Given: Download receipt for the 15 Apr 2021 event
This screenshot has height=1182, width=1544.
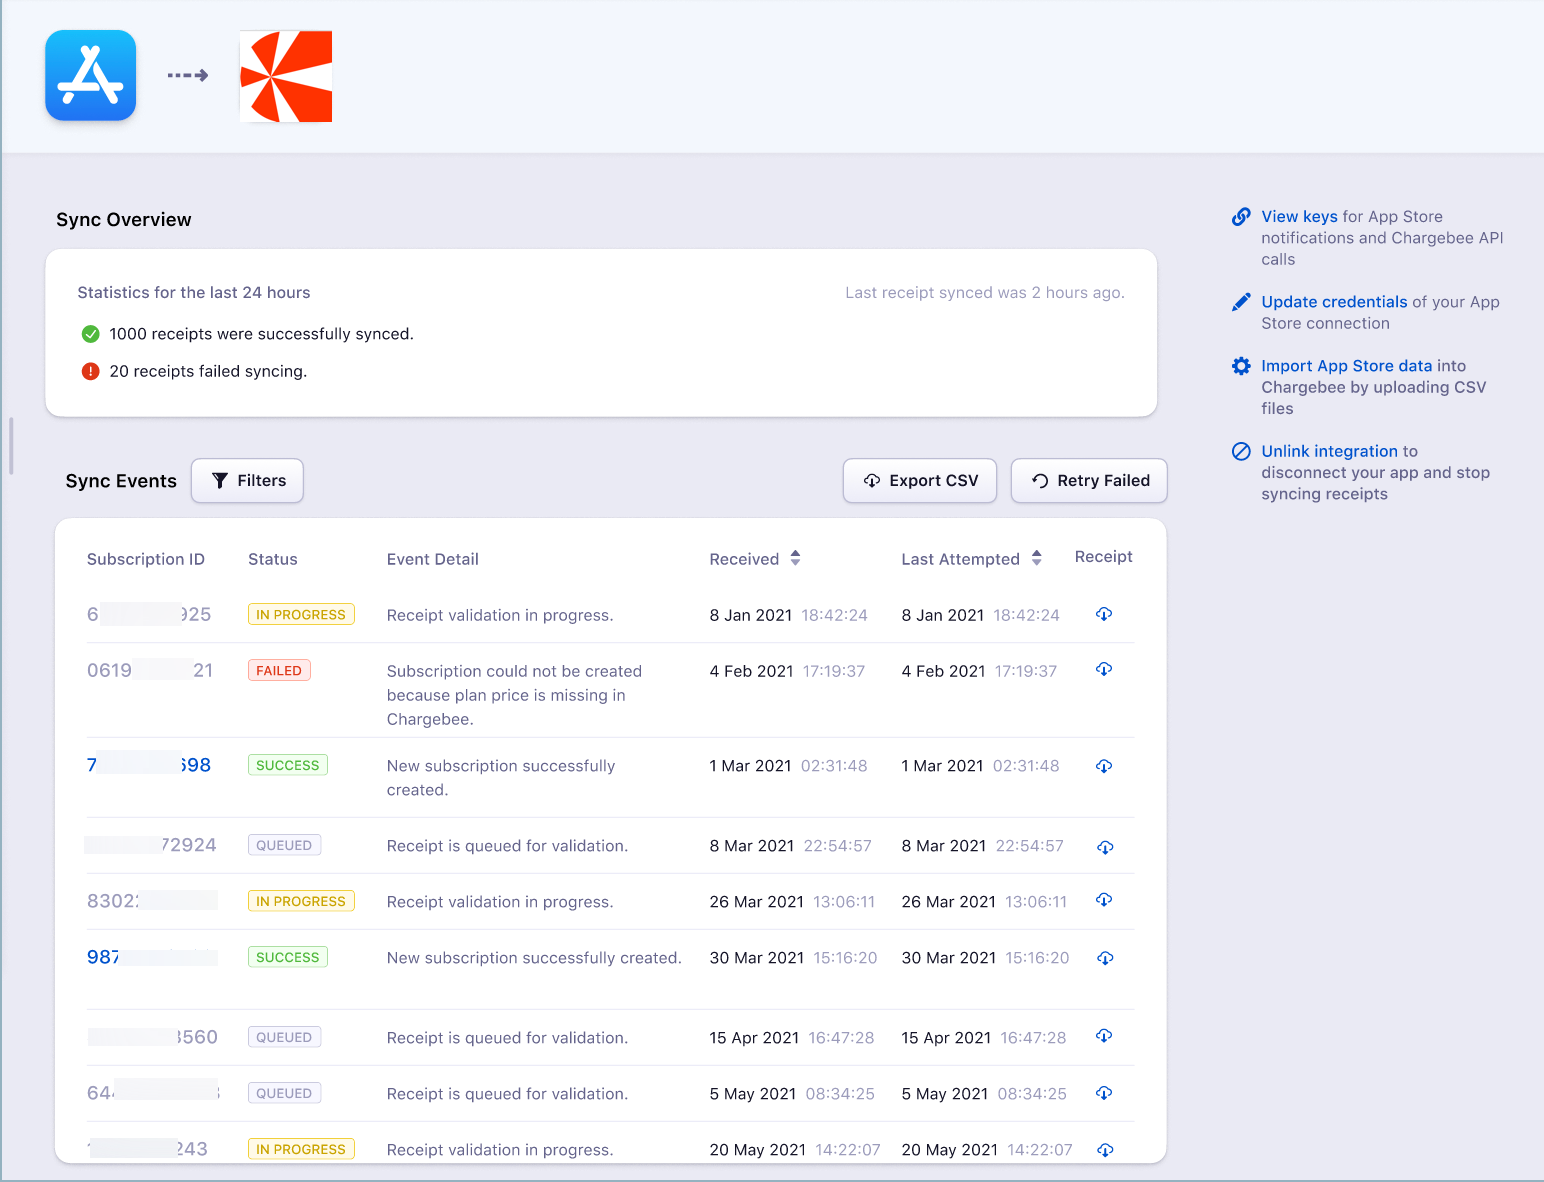Looking at the screenshot, I should point(1104,1036).
